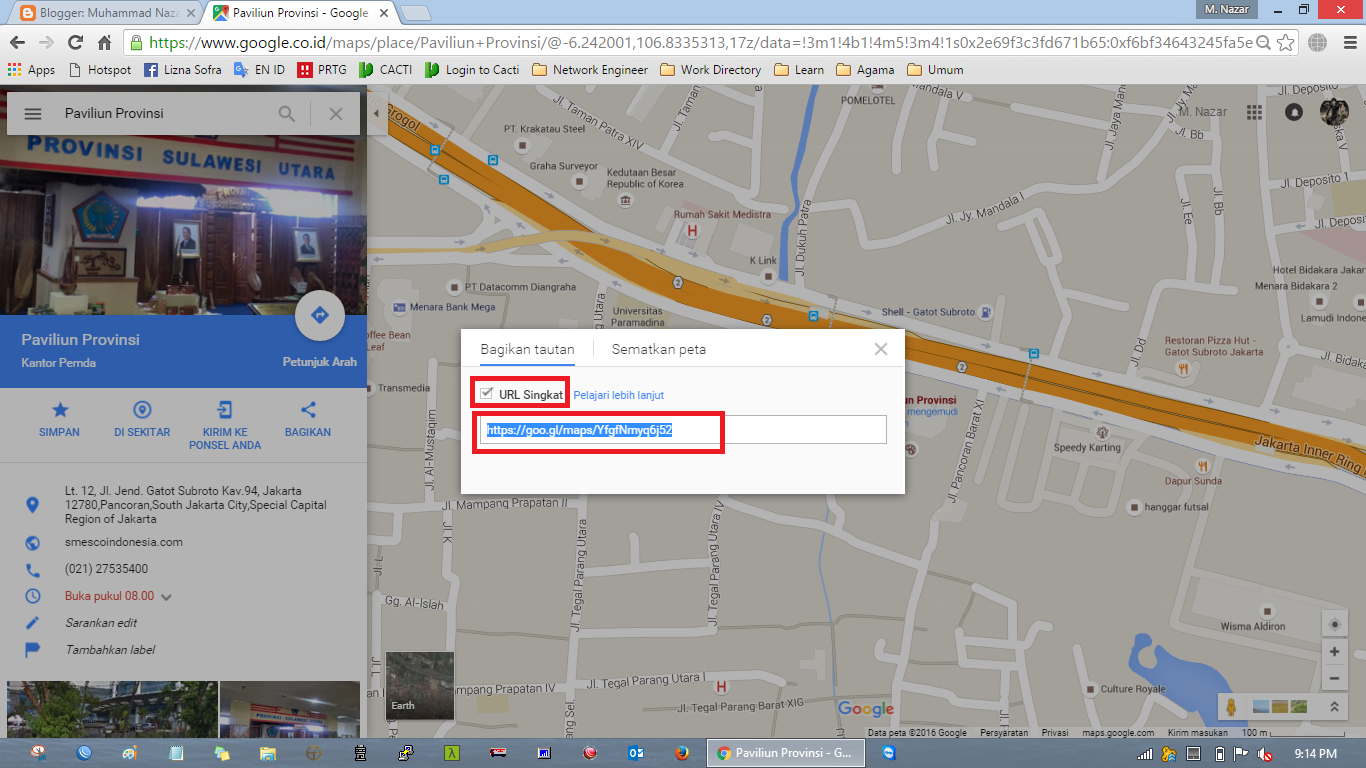Click the KIRIM KE PONSEL ANDA icon
Viewport: 1366px width, 768px height.
pos(224,409)
